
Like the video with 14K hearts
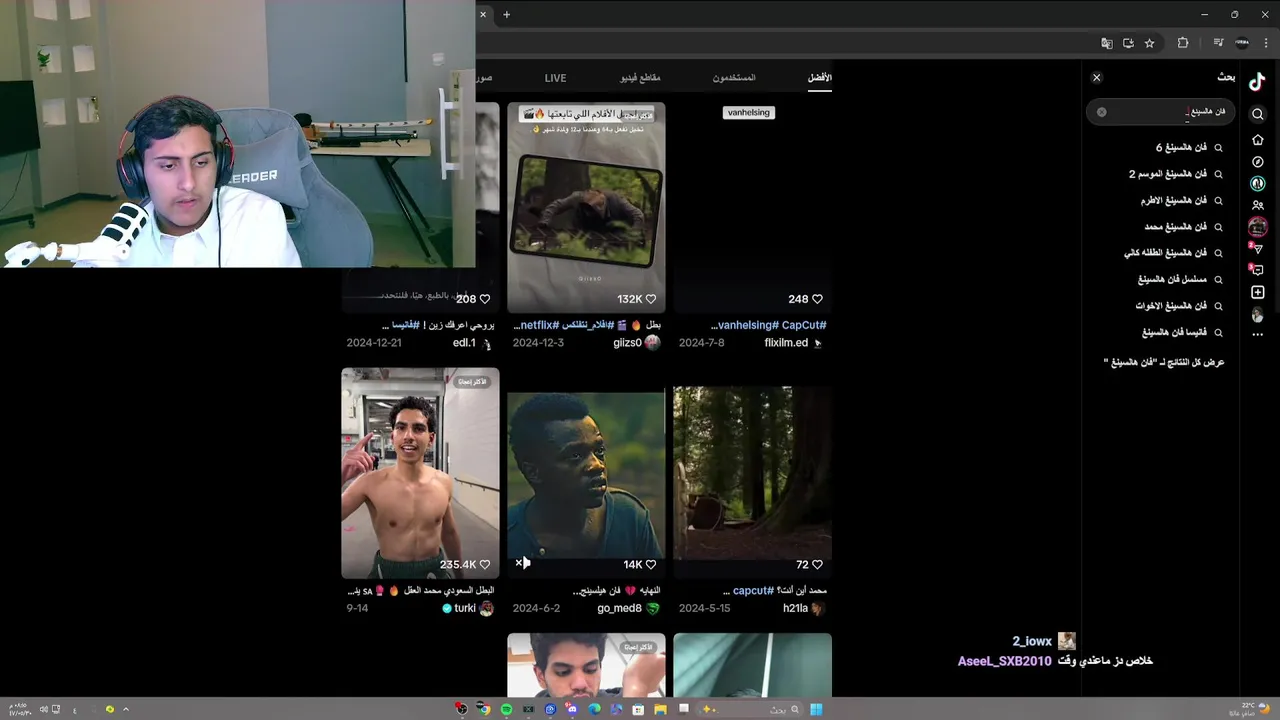(651, 565)
